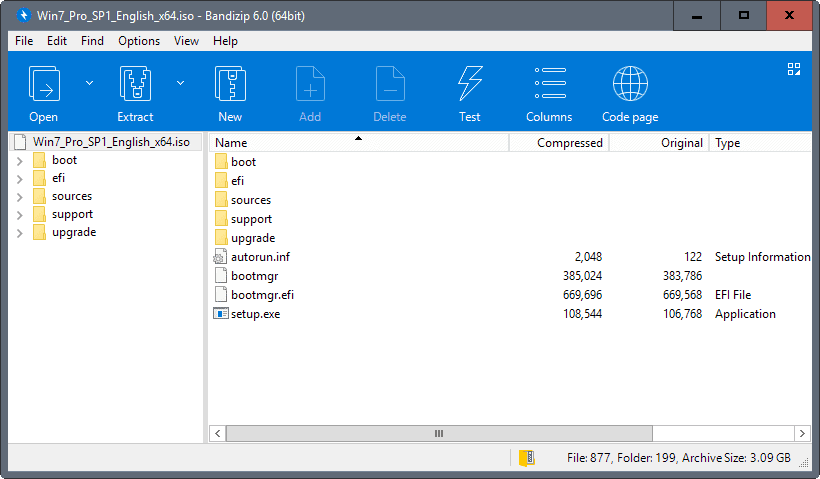Sort by the Type column header

(x=760, y=142)
